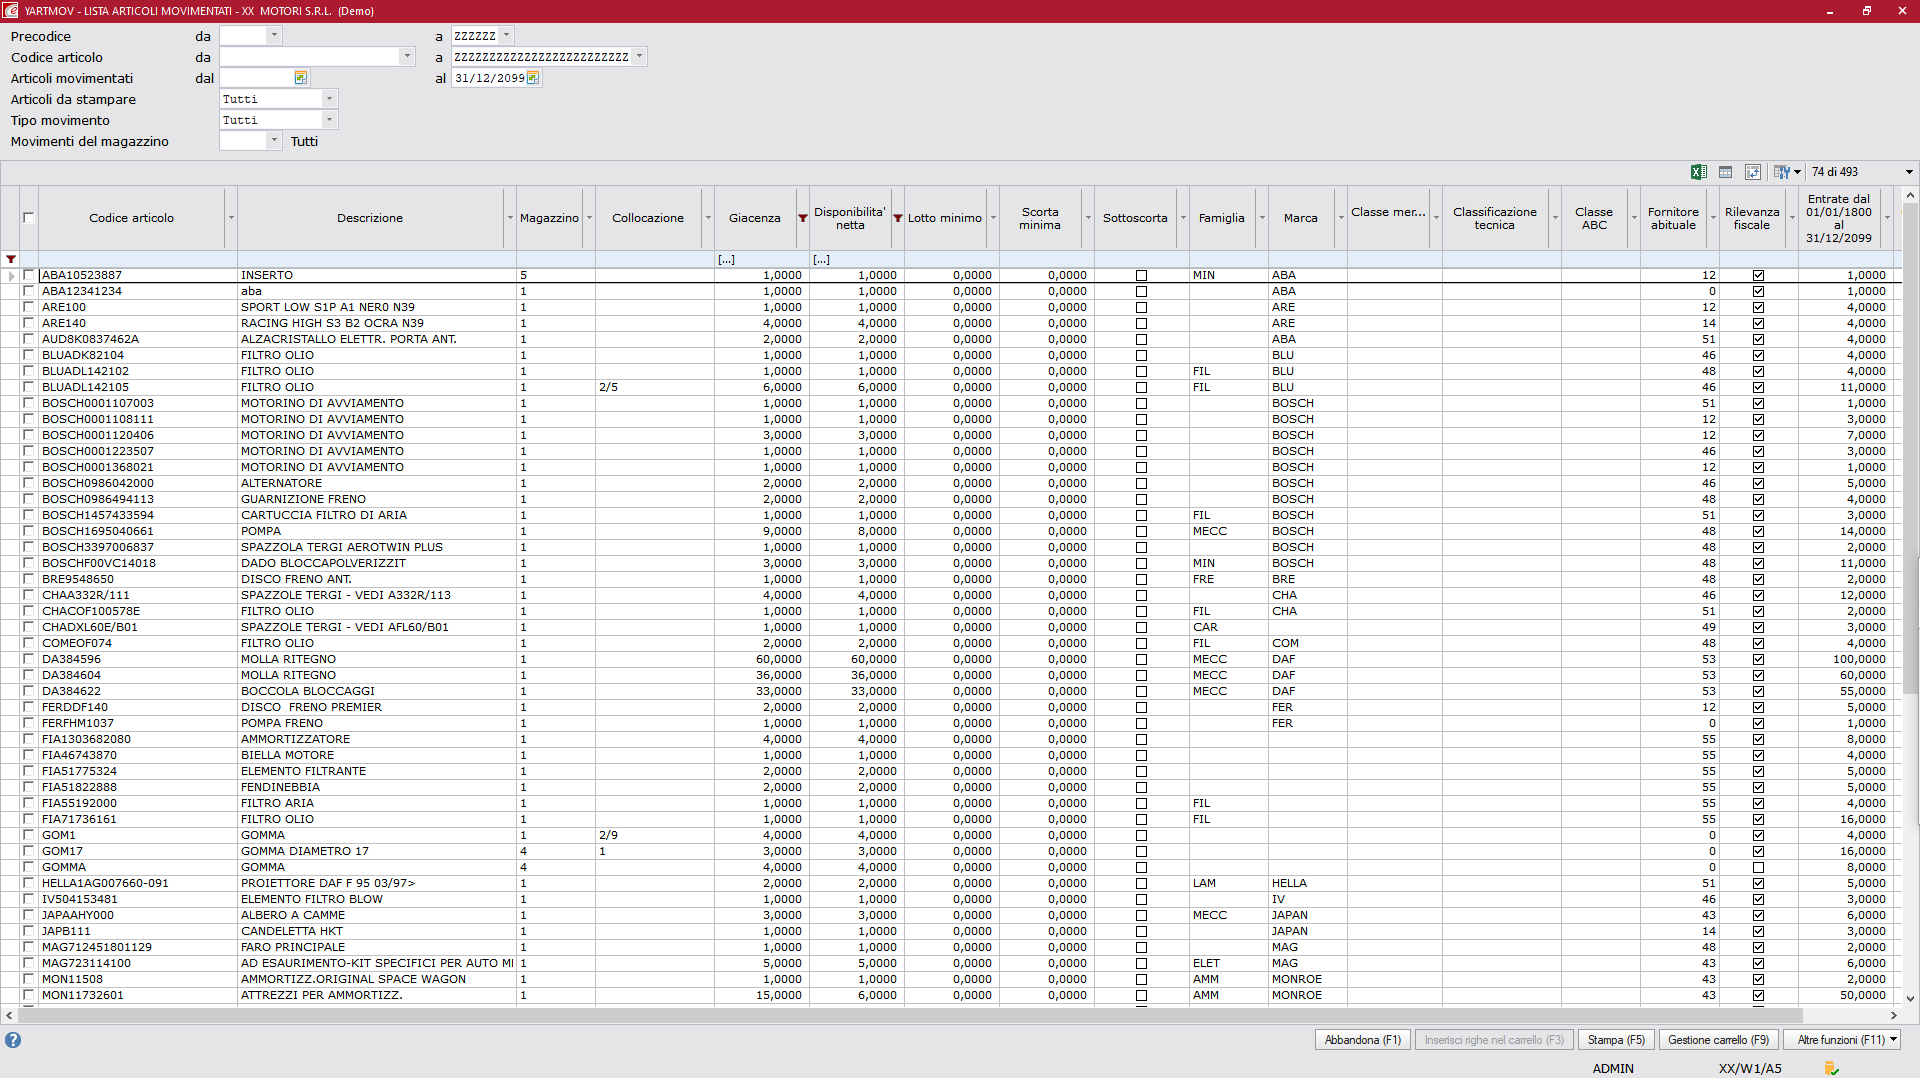Click the red filter funnel on Disponibilita' netta column

[x=898, y=218]
